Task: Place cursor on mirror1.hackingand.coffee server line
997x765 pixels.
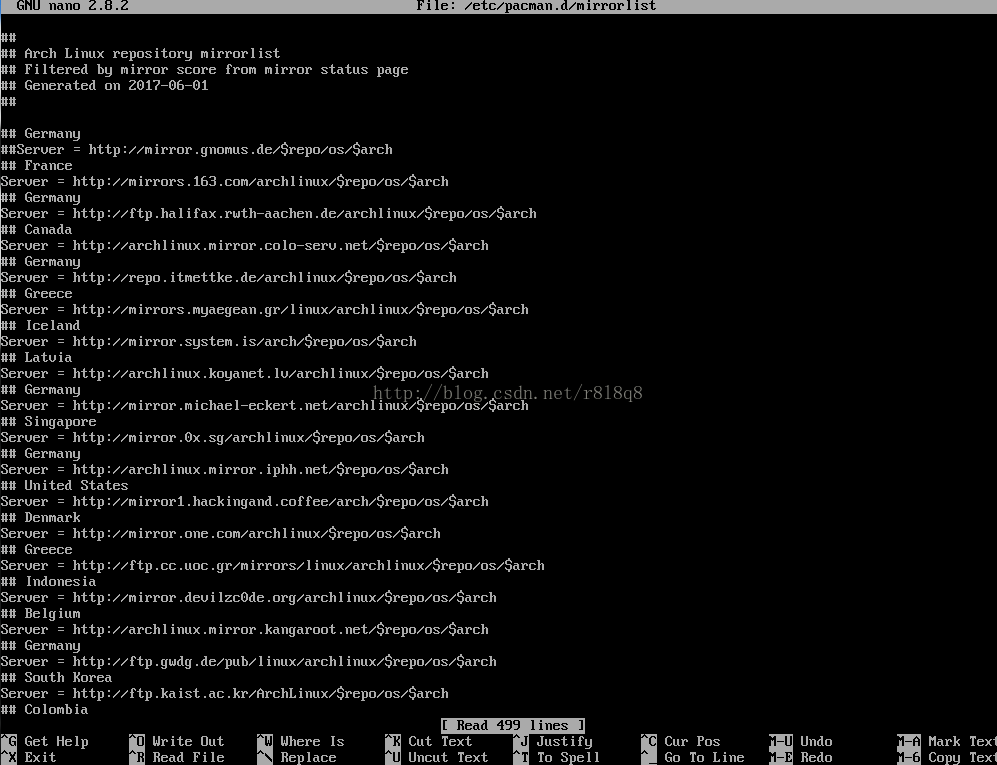Action: click(x=244, y=502)
